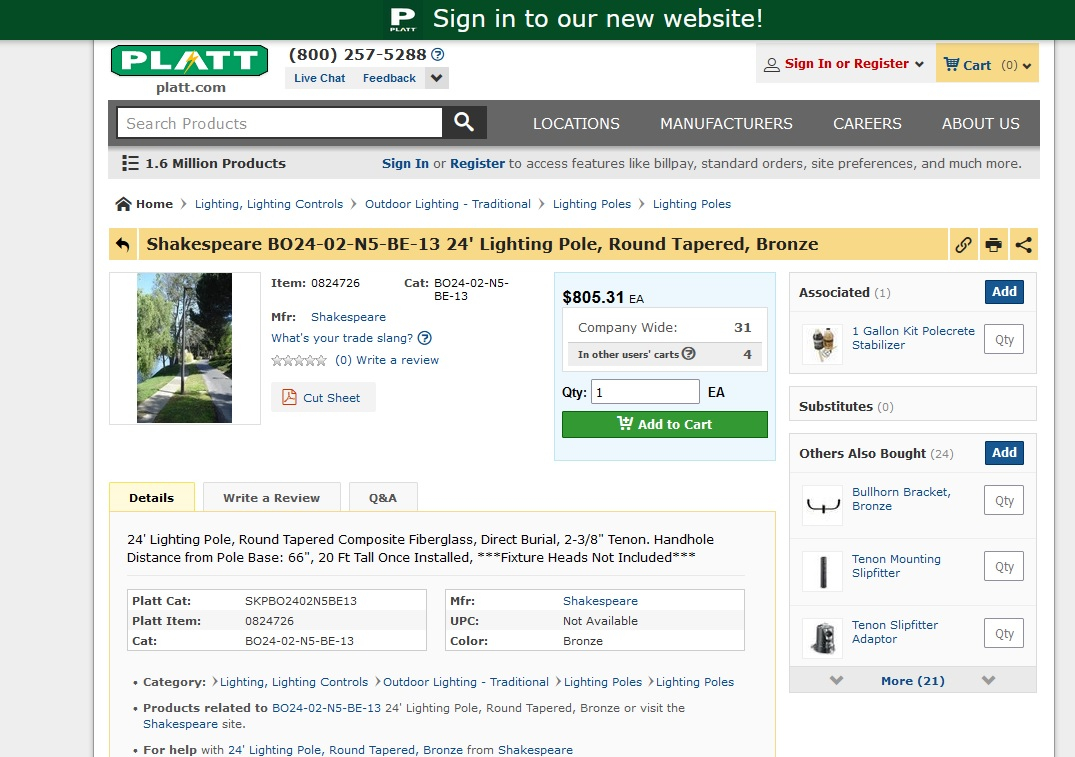Viewport: 1075px width, 757px height.
Task: Go to Lighting, Lighting Controls breadcrumb
Action: 269,204
